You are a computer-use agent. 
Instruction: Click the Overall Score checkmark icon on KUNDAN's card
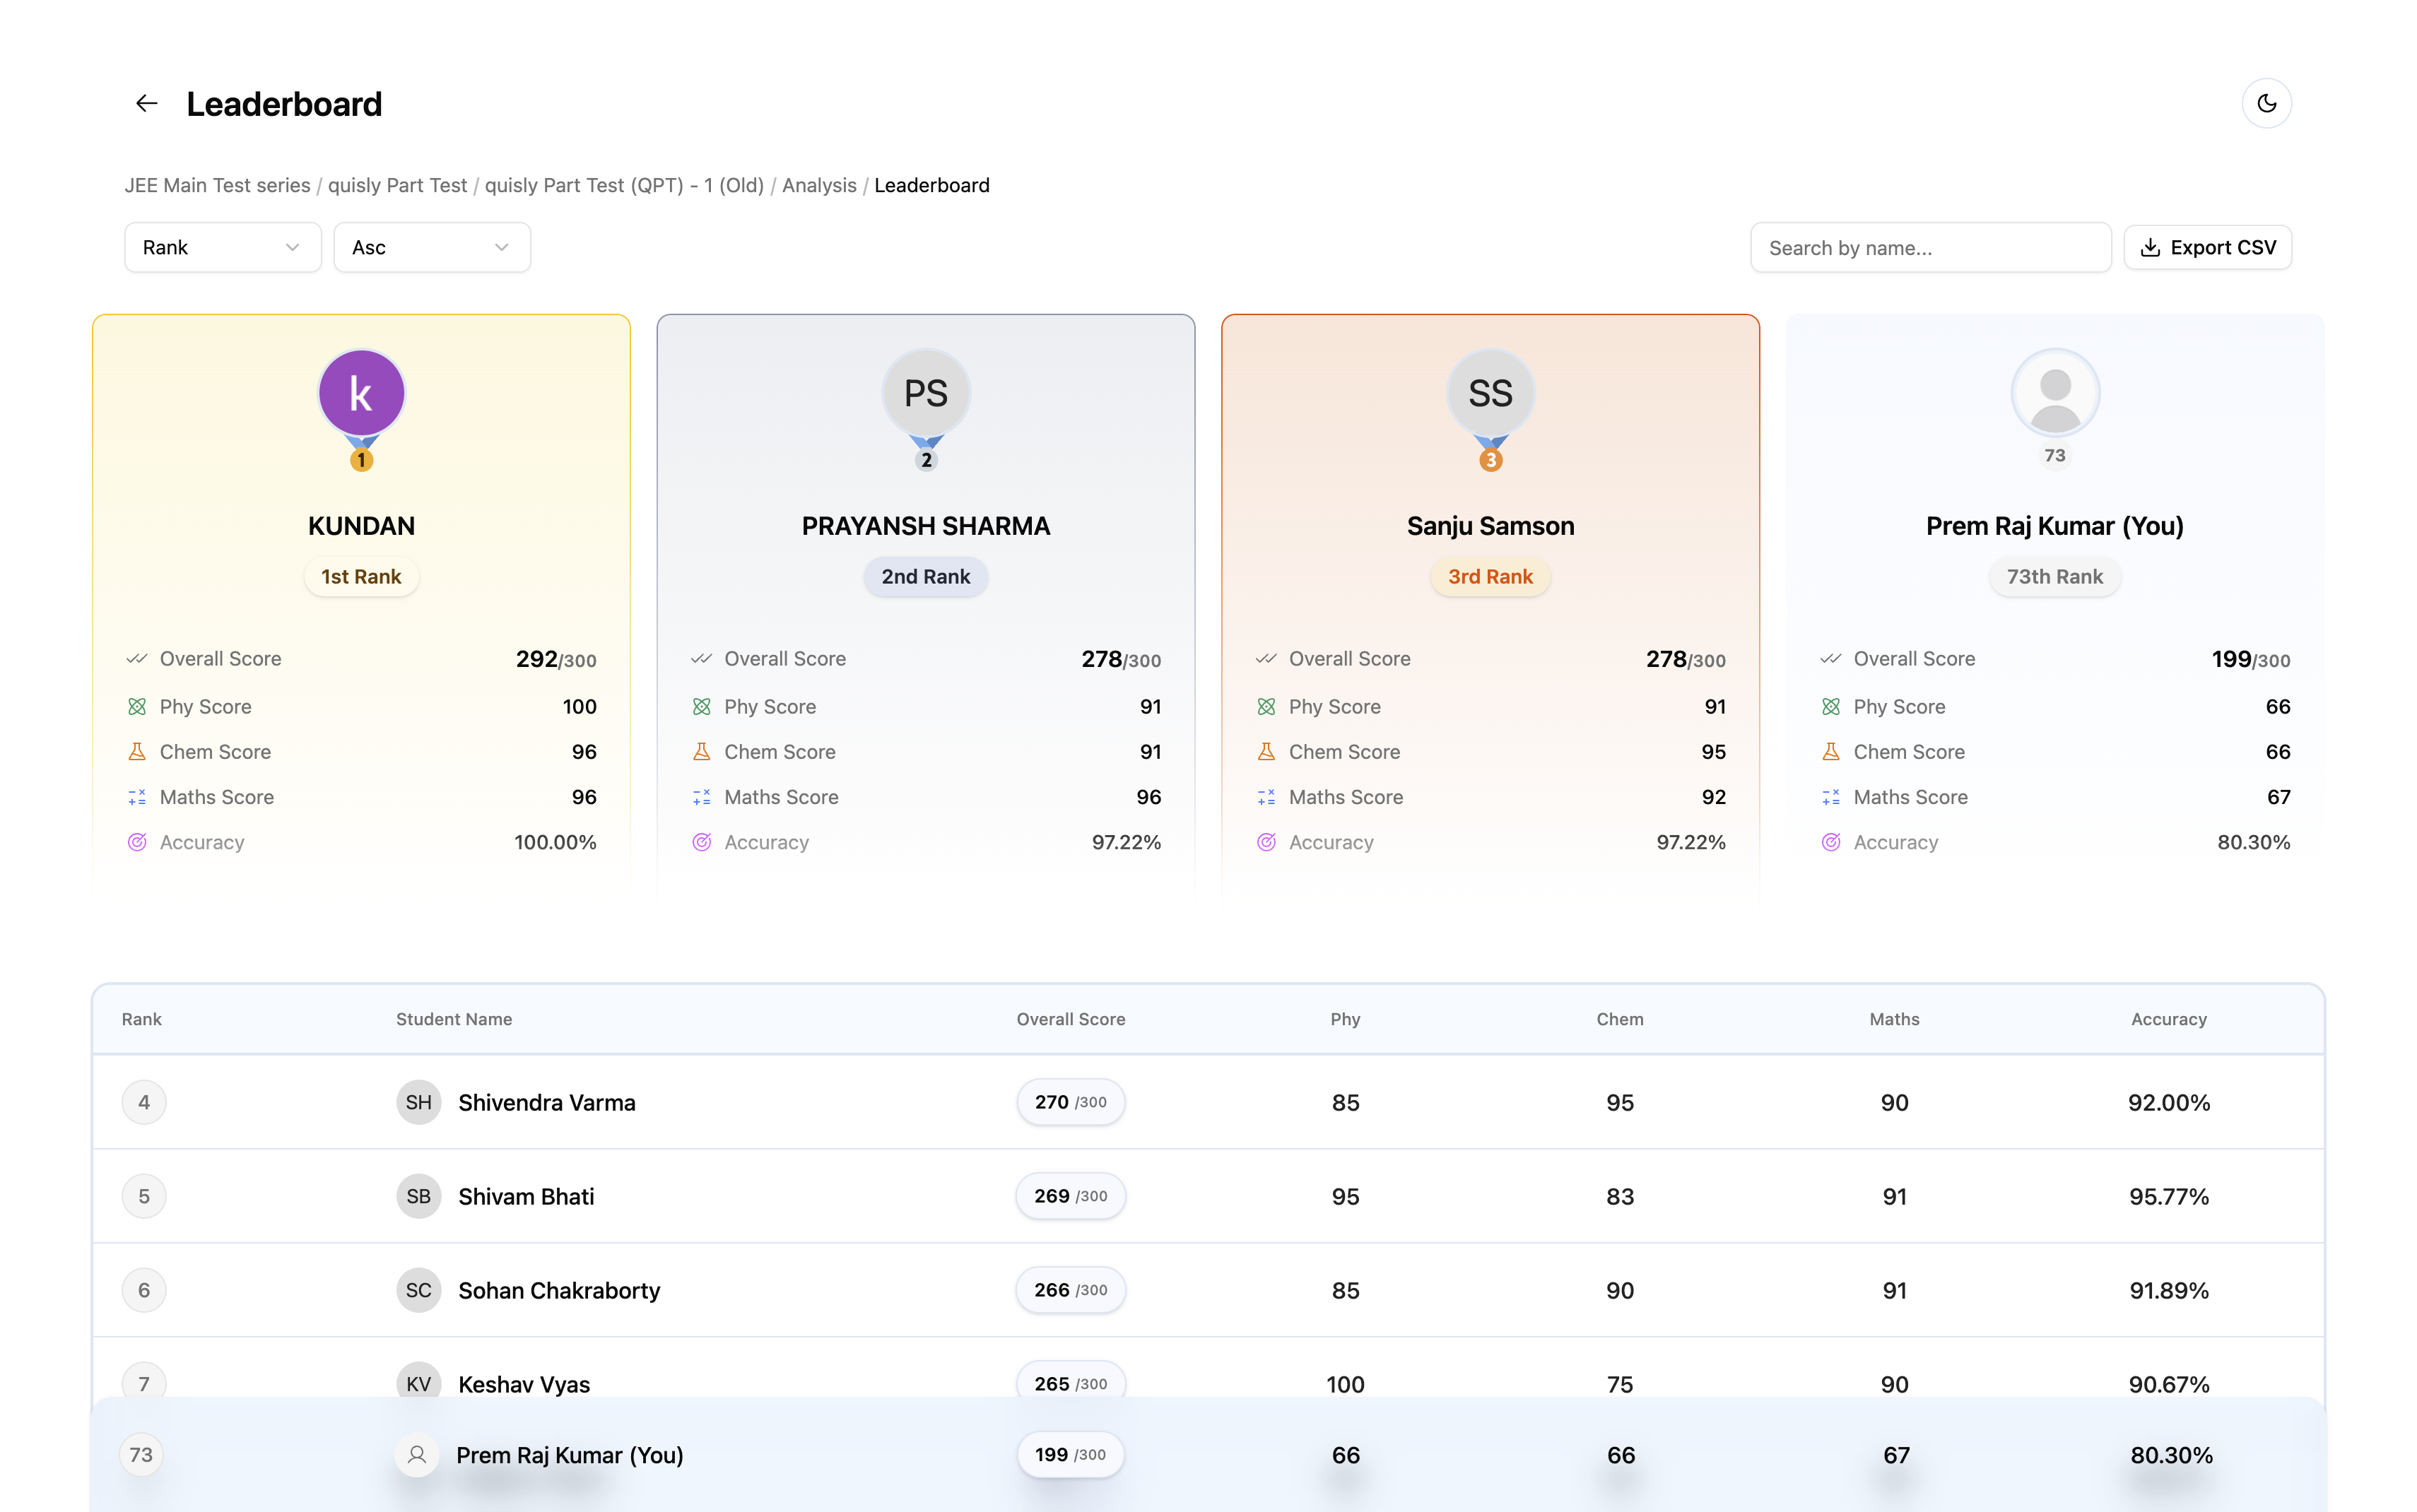pos(137,658)
